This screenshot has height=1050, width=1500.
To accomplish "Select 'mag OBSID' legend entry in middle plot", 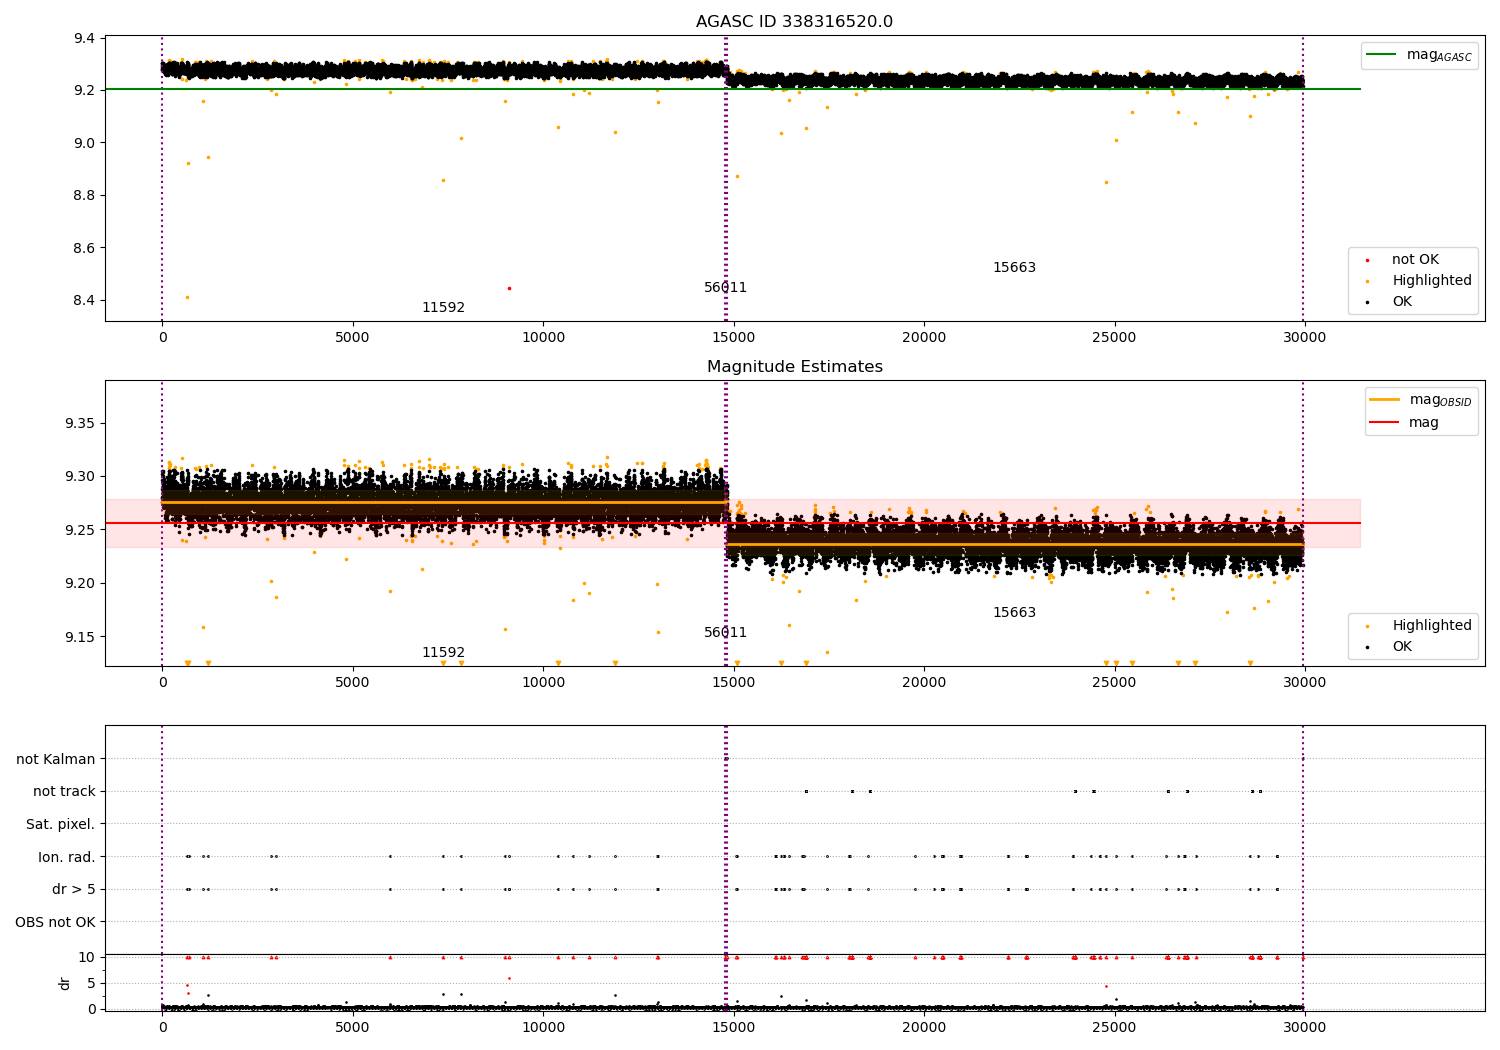I will 1421,400.
